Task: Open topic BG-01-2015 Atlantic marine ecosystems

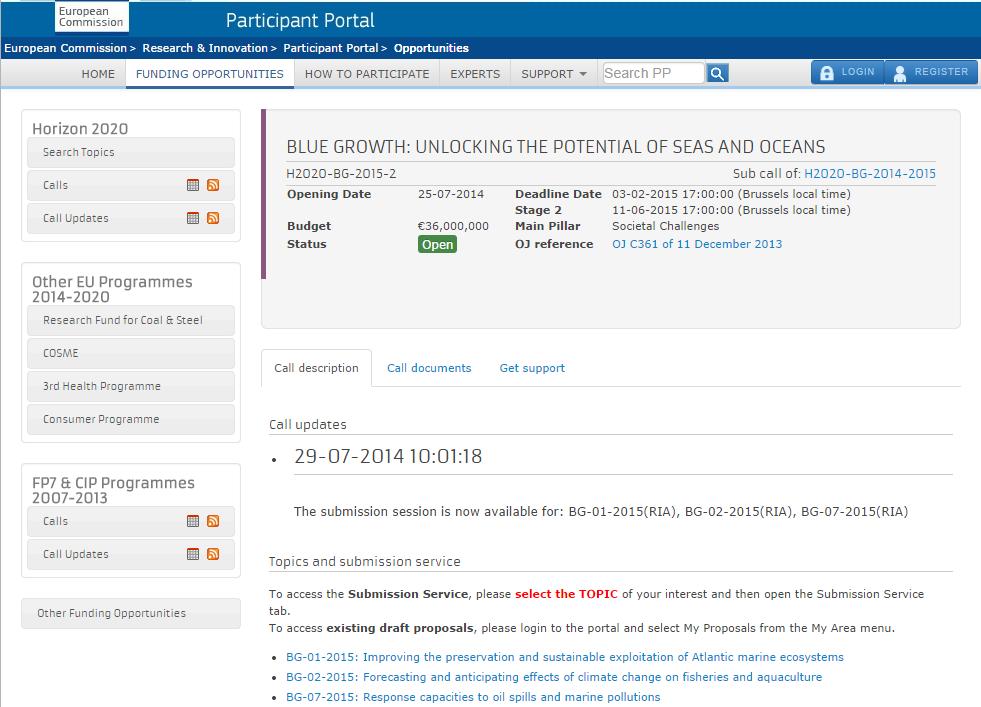Action: coord(565,657)
